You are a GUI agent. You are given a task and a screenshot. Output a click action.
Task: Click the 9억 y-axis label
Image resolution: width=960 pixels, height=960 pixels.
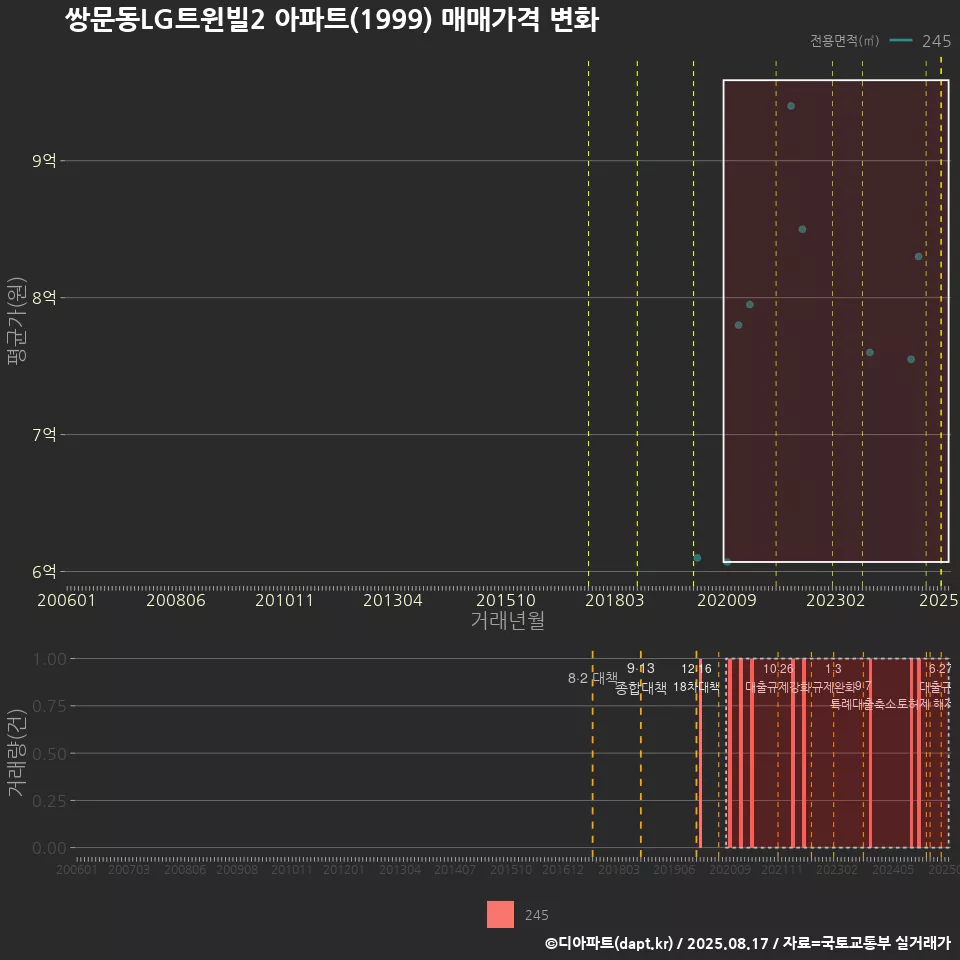pyautogui.click(x=44, y=160)
